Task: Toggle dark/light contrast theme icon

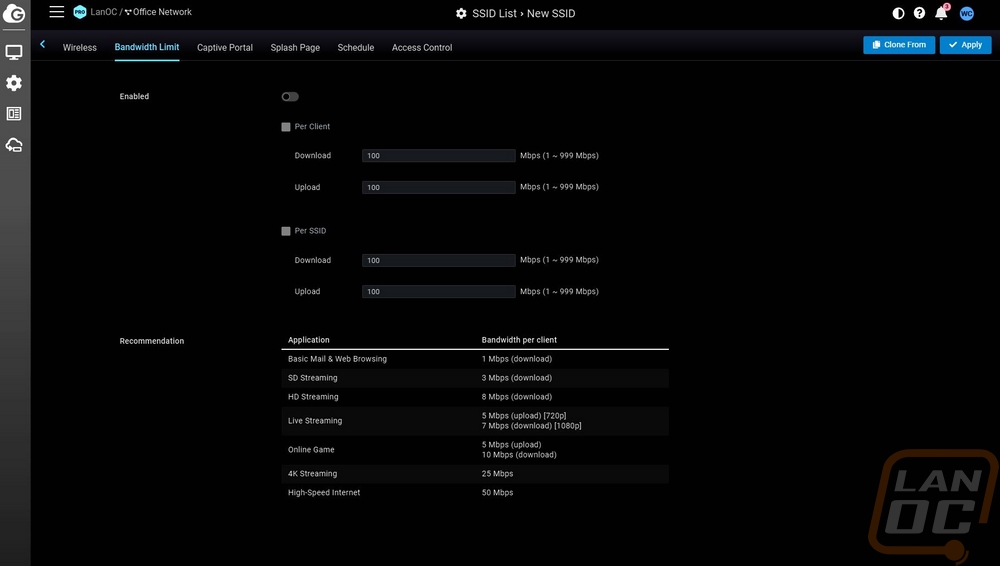Action: point(898,13)
